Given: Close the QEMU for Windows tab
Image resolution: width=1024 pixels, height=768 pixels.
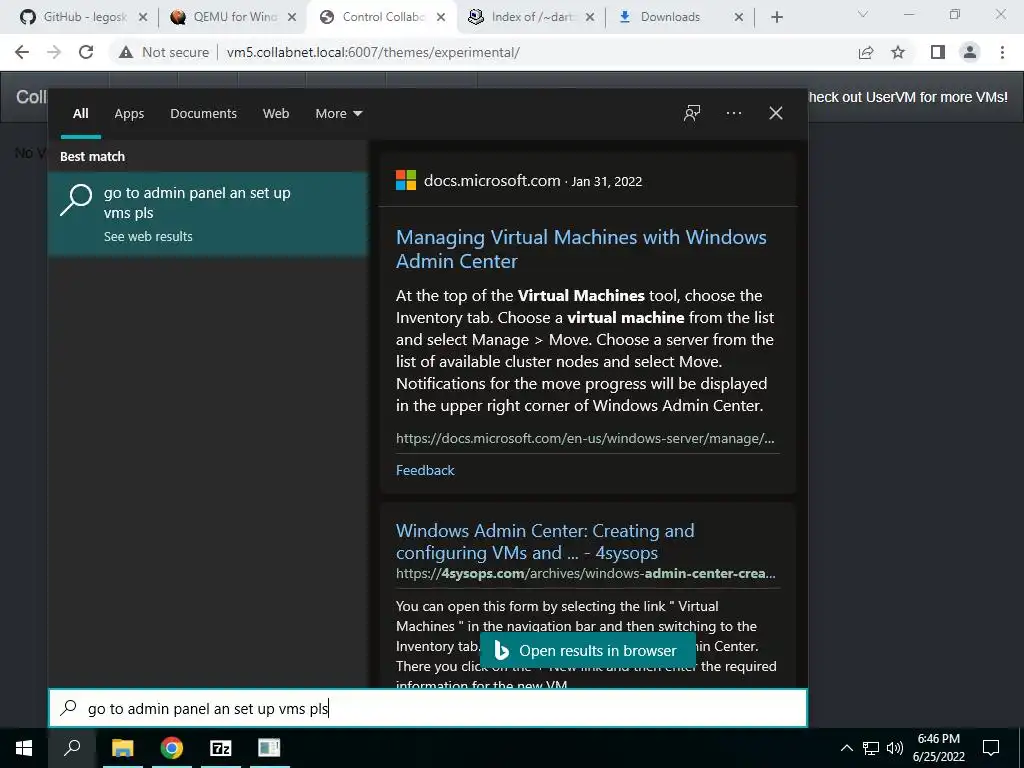Looking at the screenshot, I should 292,18.
